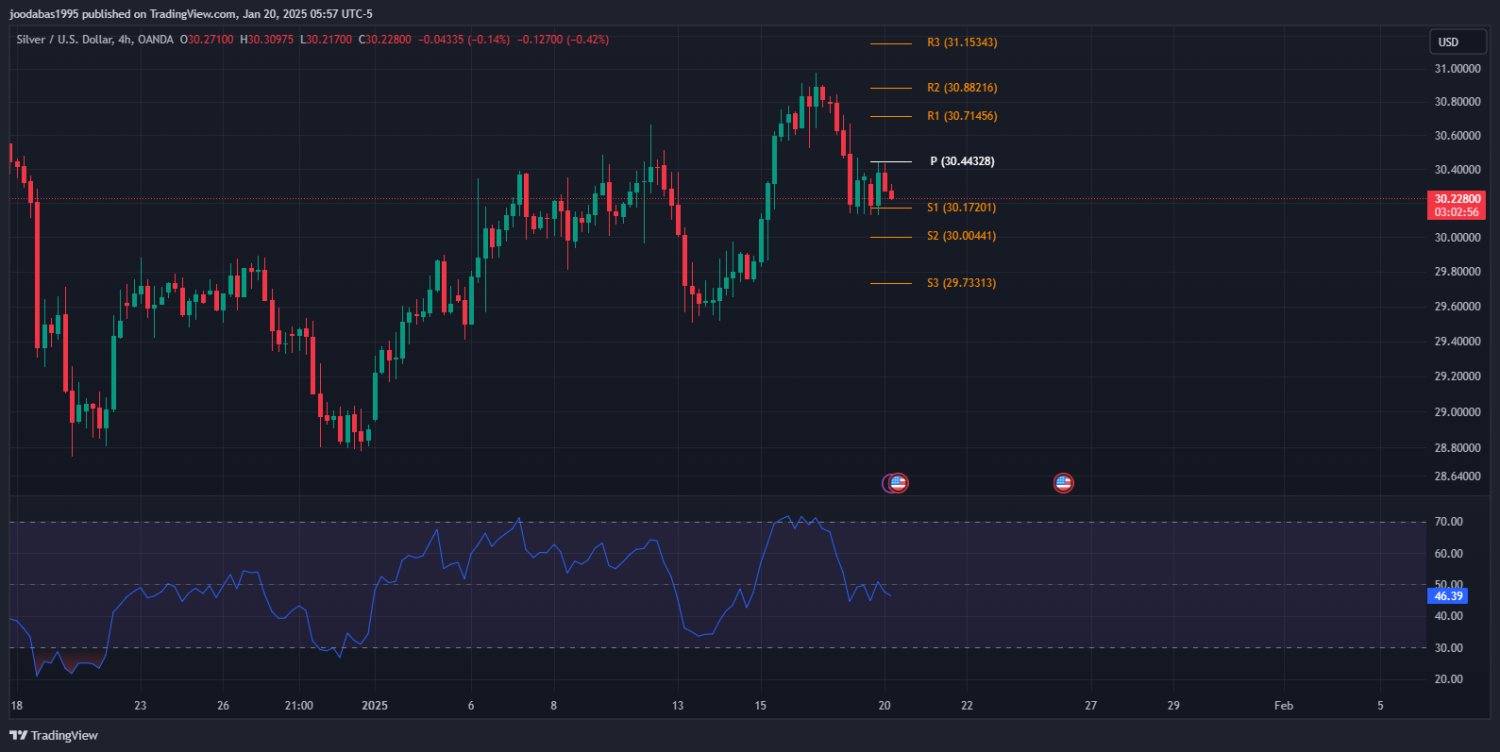Image resolution: width=1500 pixels, height=752 pixels.
Task: Select the R3 (31.15343) pivot label
Action: [961, 43]
